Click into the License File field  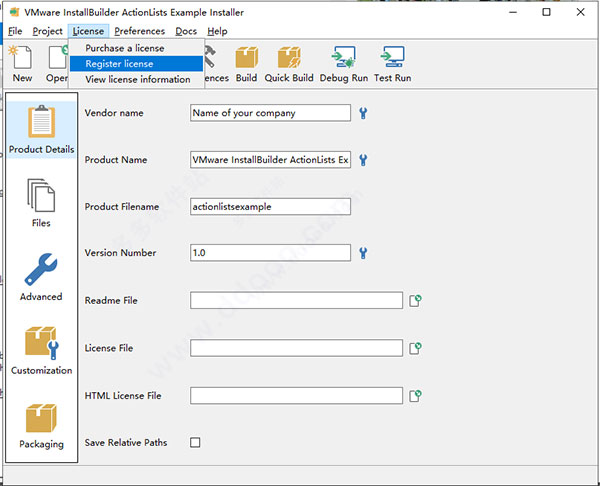tap(296, 348)
